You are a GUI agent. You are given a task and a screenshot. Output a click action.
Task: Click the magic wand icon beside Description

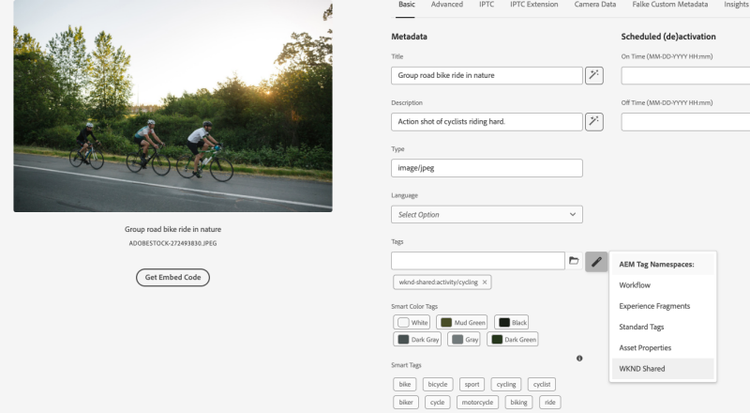594,122
